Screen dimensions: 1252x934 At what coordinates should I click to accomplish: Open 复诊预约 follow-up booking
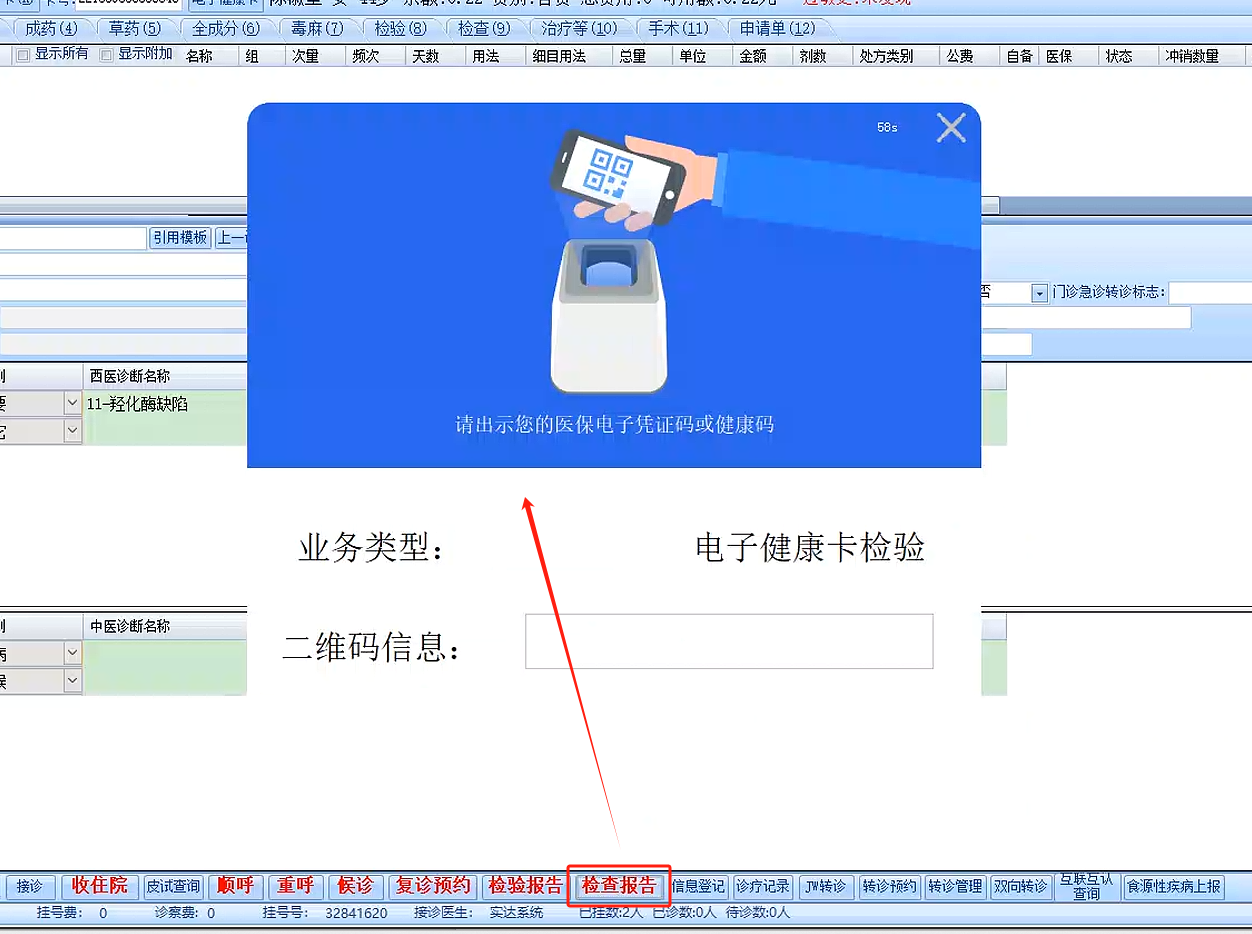coord(433,886)
